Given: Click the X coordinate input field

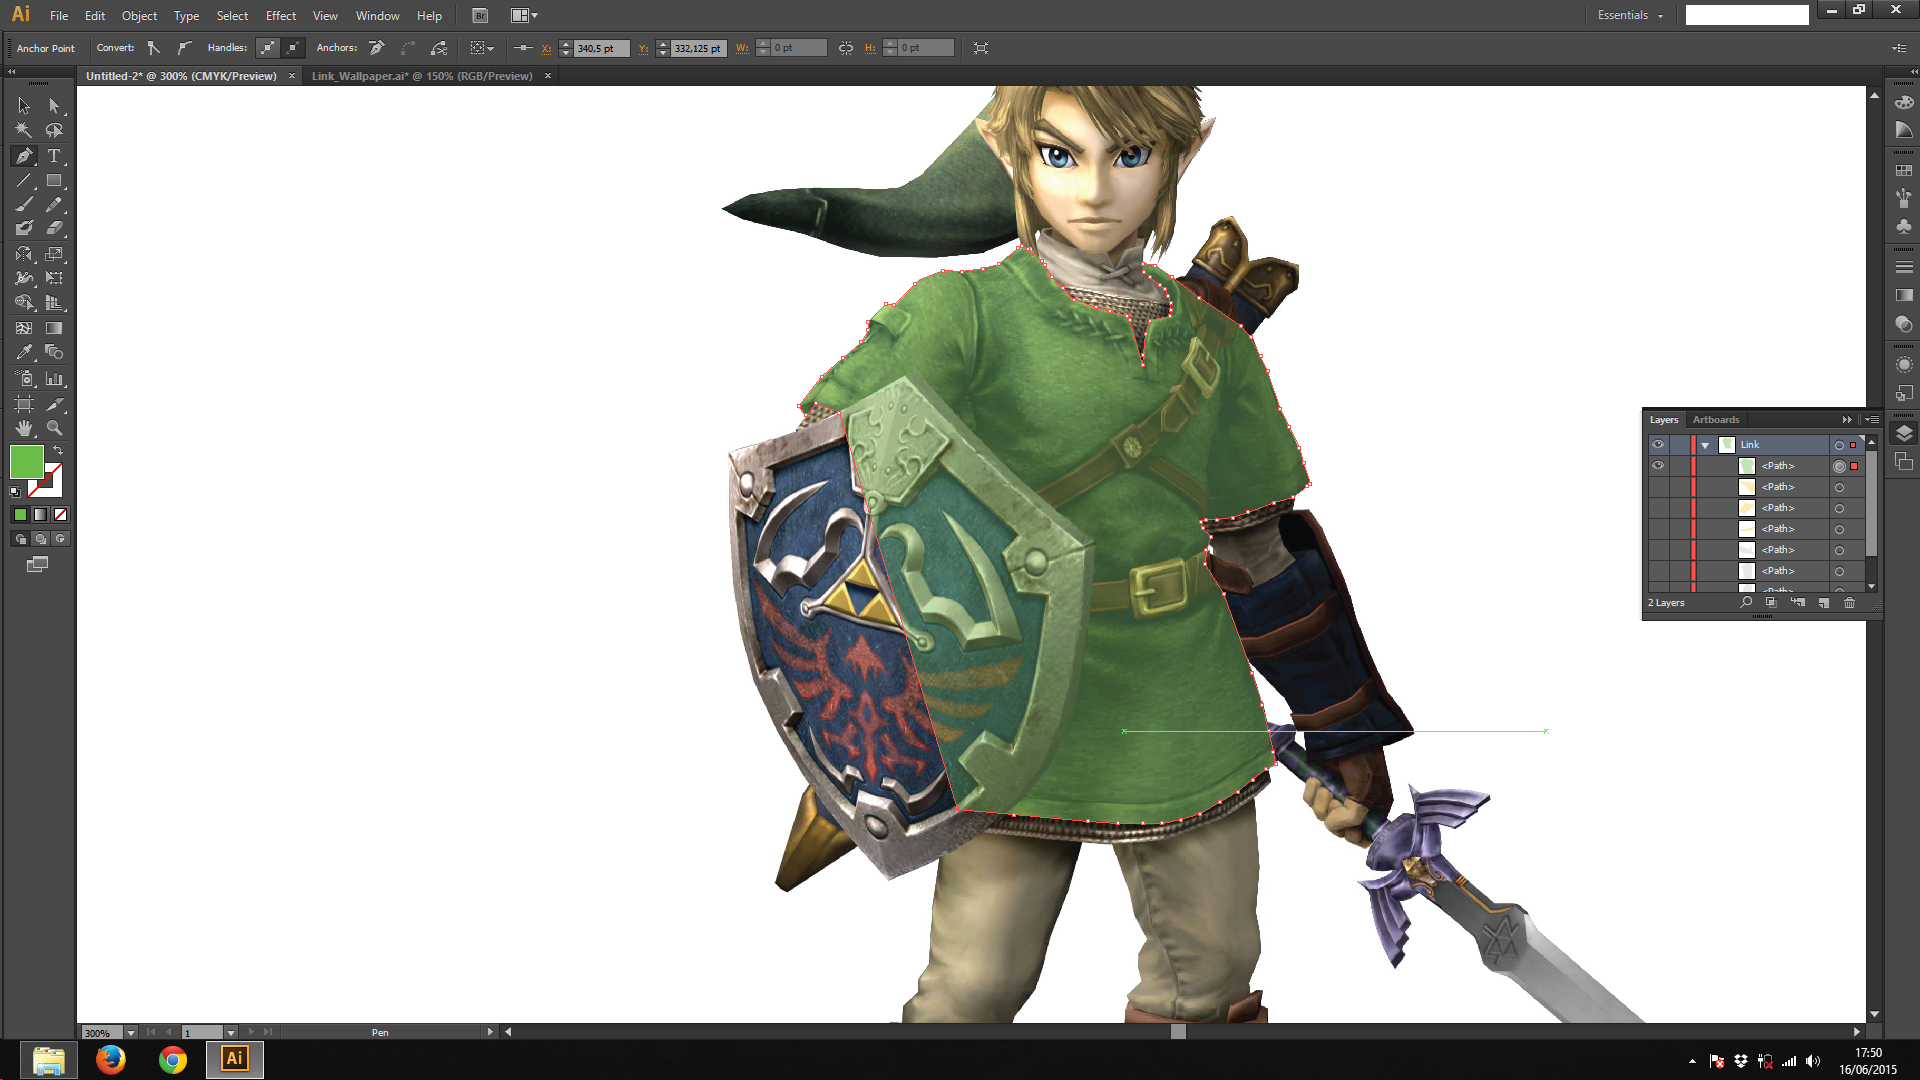Looking at the screenshot, I should [x=601, y=48].
